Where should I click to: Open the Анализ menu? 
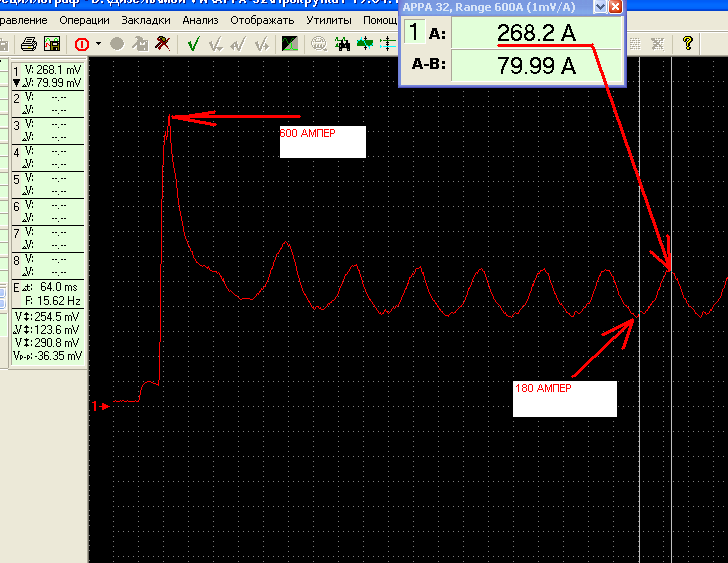point(200,20)
